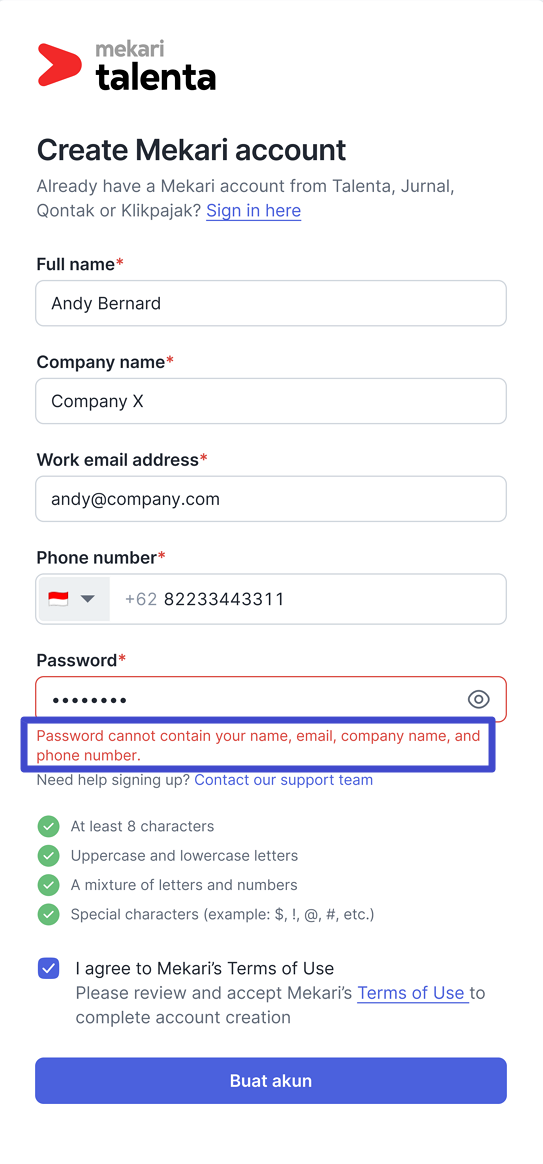Click the green check for At least 8 characters
The width and height of the screenshot is (543, 1164).
click(48, 826)
